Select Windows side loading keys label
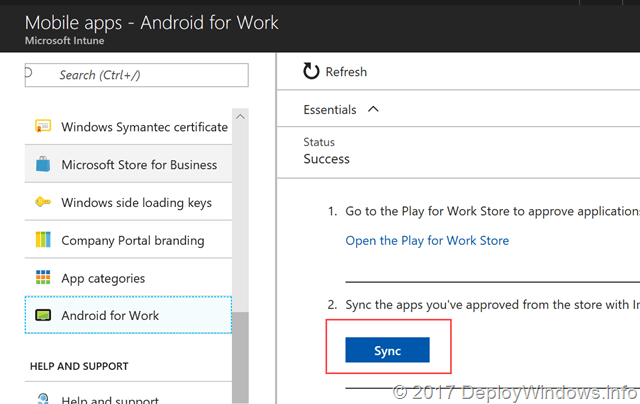 point(136,203)
